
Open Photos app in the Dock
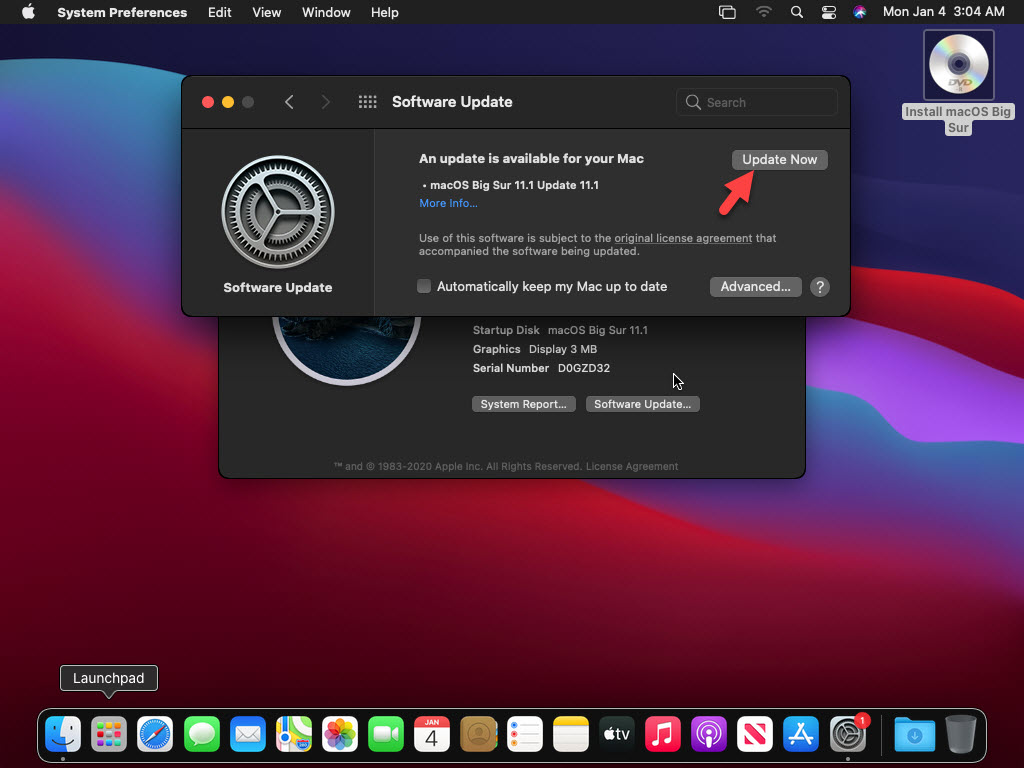[x=340, y=734]
